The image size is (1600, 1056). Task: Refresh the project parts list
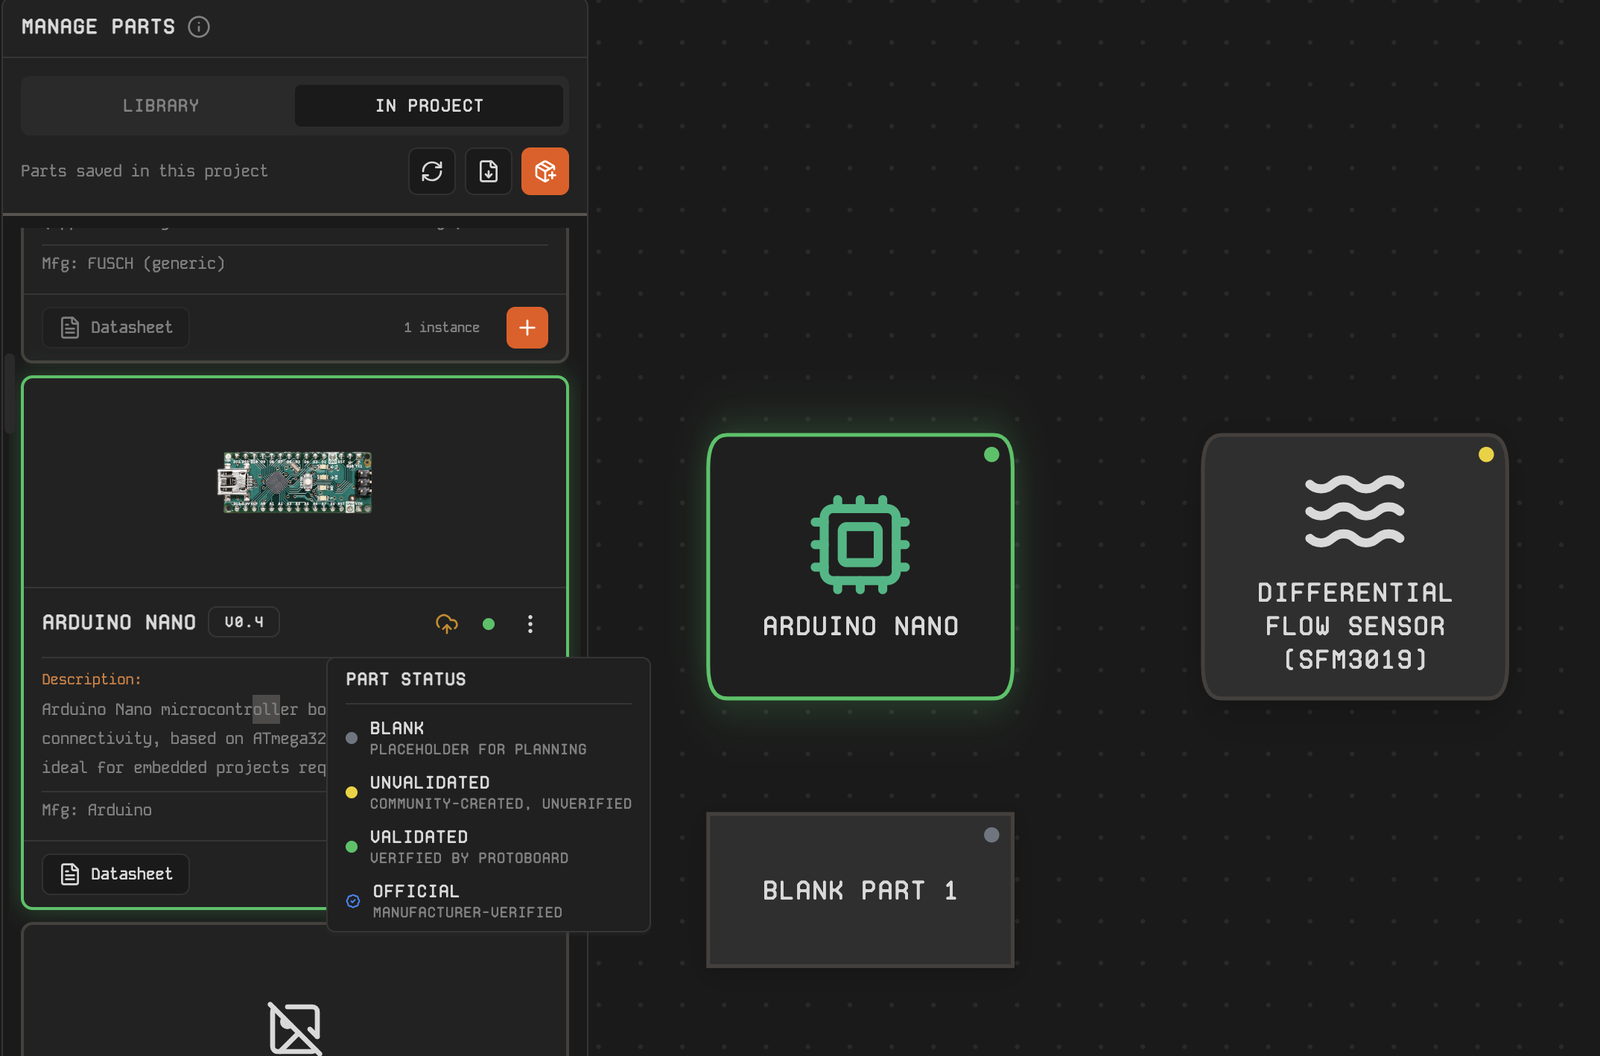click(x=432, y=171)
